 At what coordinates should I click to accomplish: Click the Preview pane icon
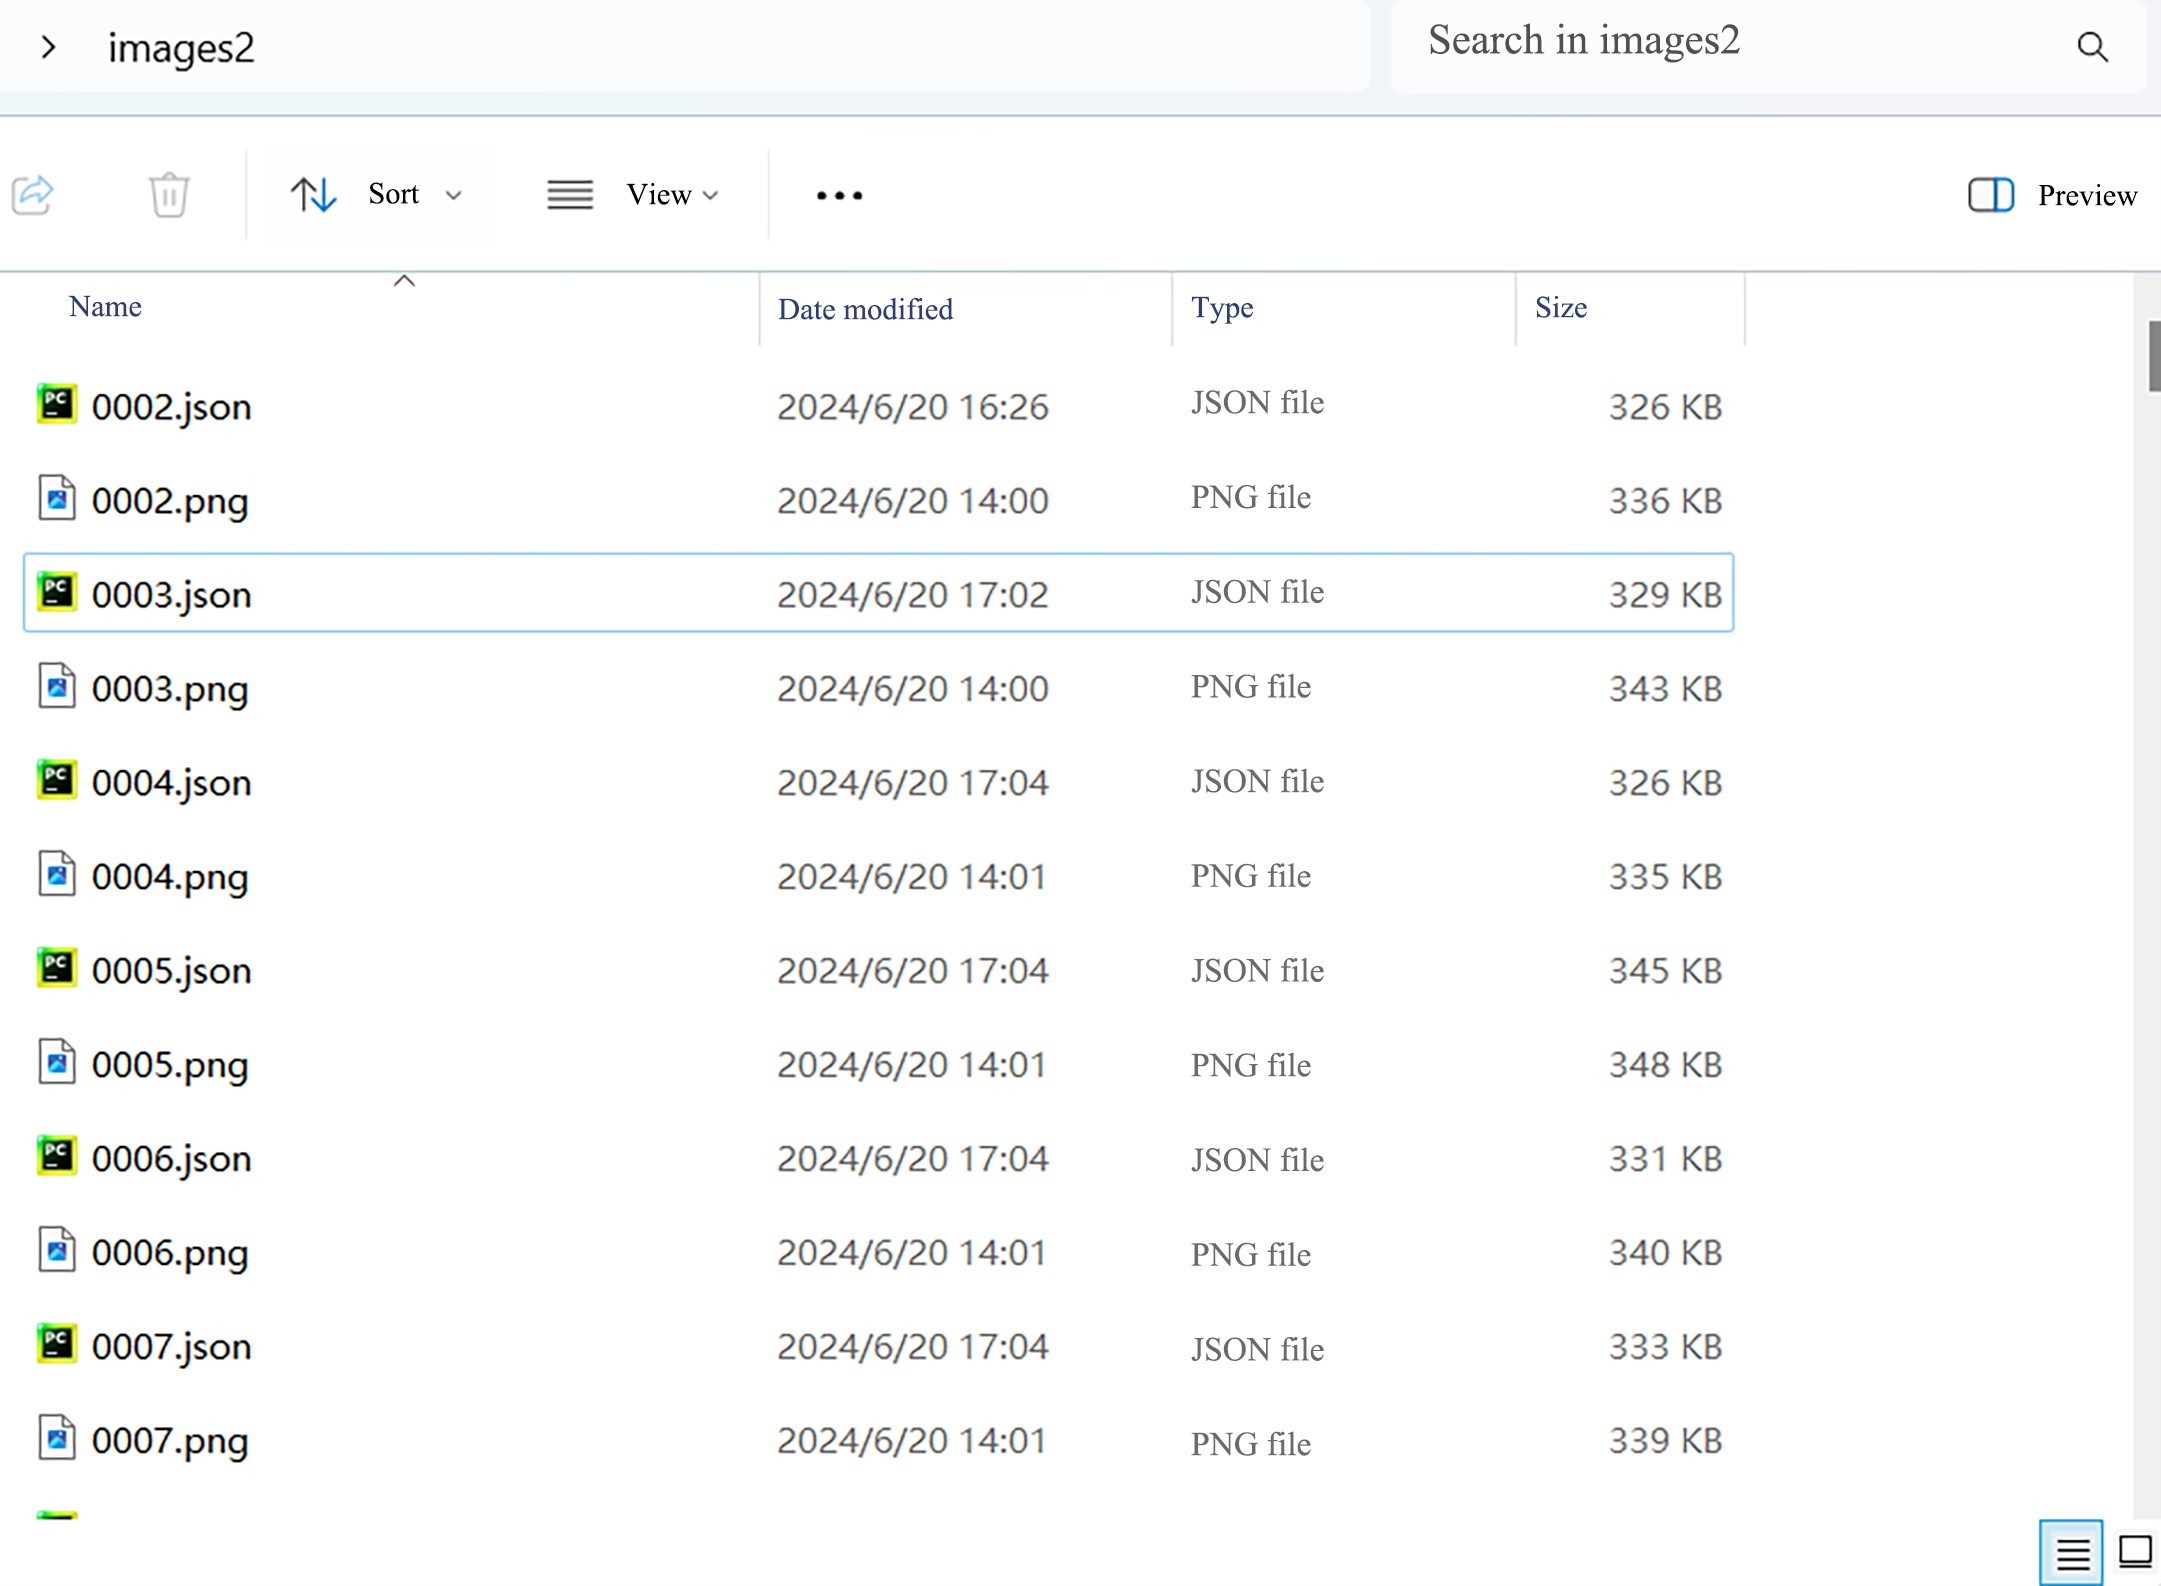tap(1991, 195)
